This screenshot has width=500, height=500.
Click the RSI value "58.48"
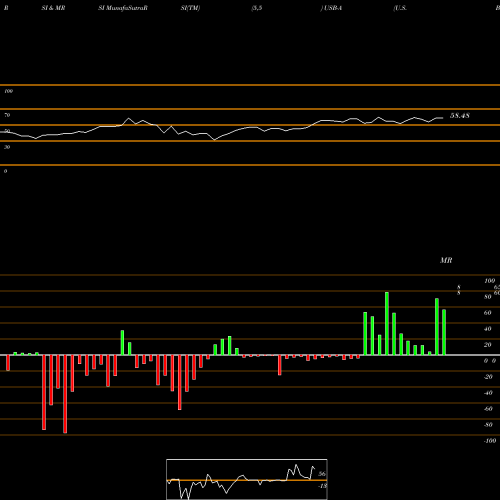[x=460, y=116]
